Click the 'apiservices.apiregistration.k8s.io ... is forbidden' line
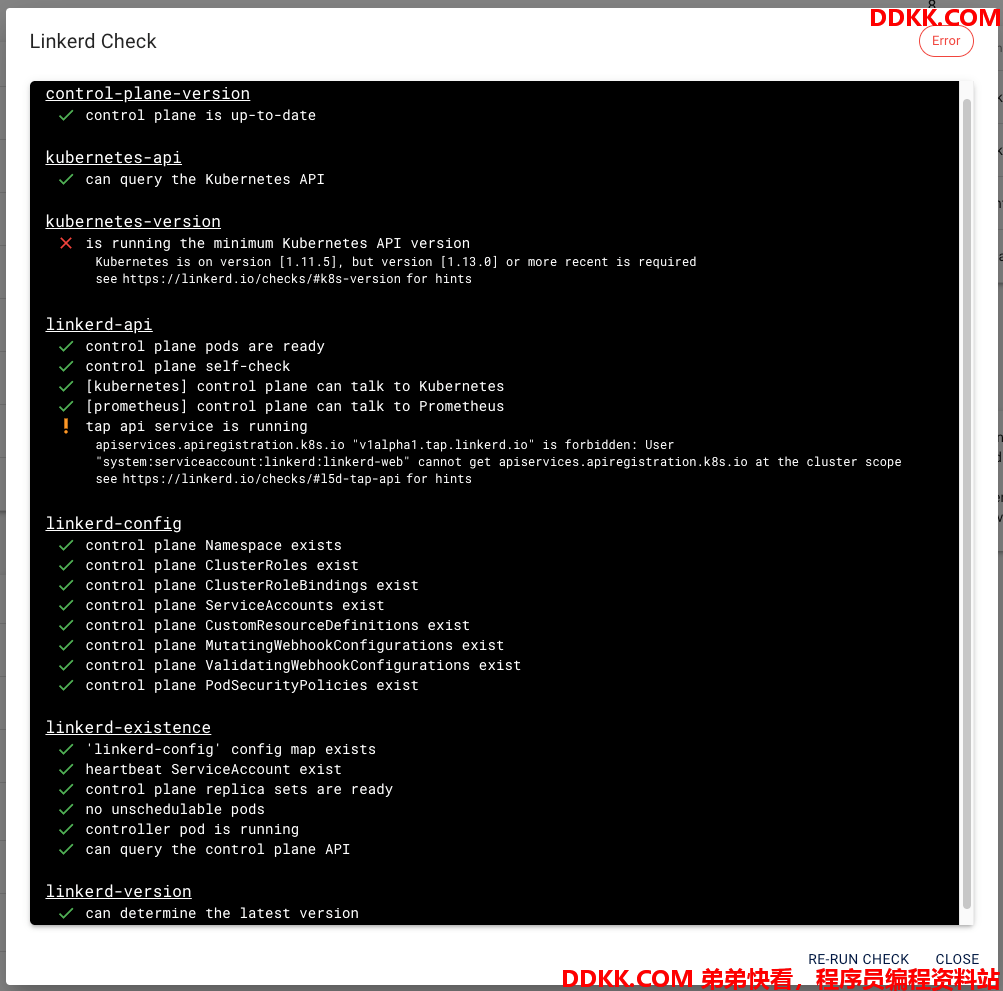 click(384, 445)
